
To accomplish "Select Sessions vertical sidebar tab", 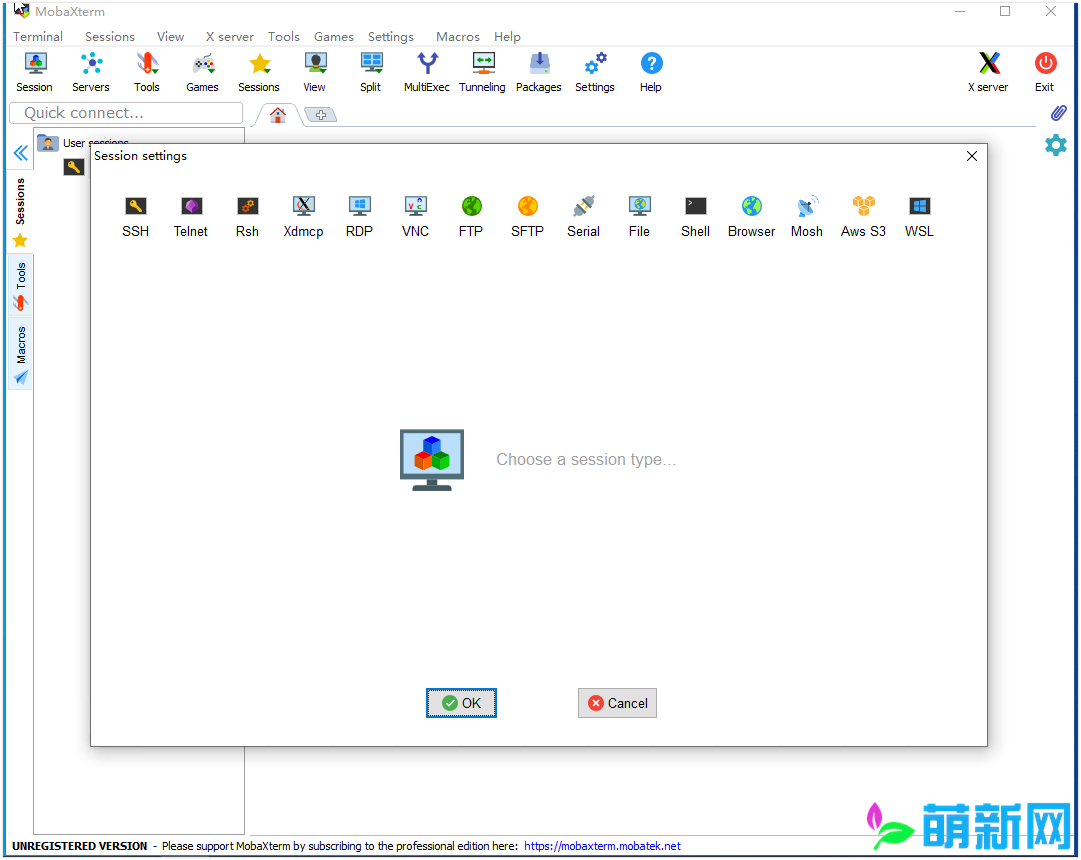I will coord(20,212).
